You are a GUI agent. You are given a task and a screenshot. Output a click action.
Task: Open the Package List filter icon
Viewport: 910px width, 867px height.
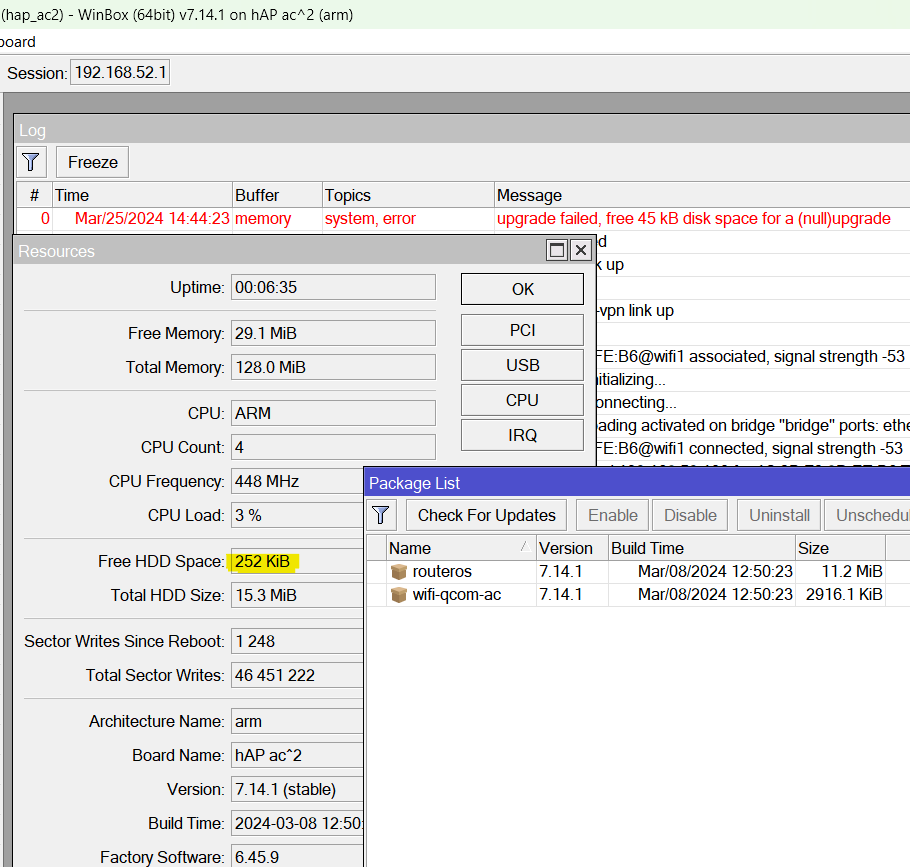(381, 515)
